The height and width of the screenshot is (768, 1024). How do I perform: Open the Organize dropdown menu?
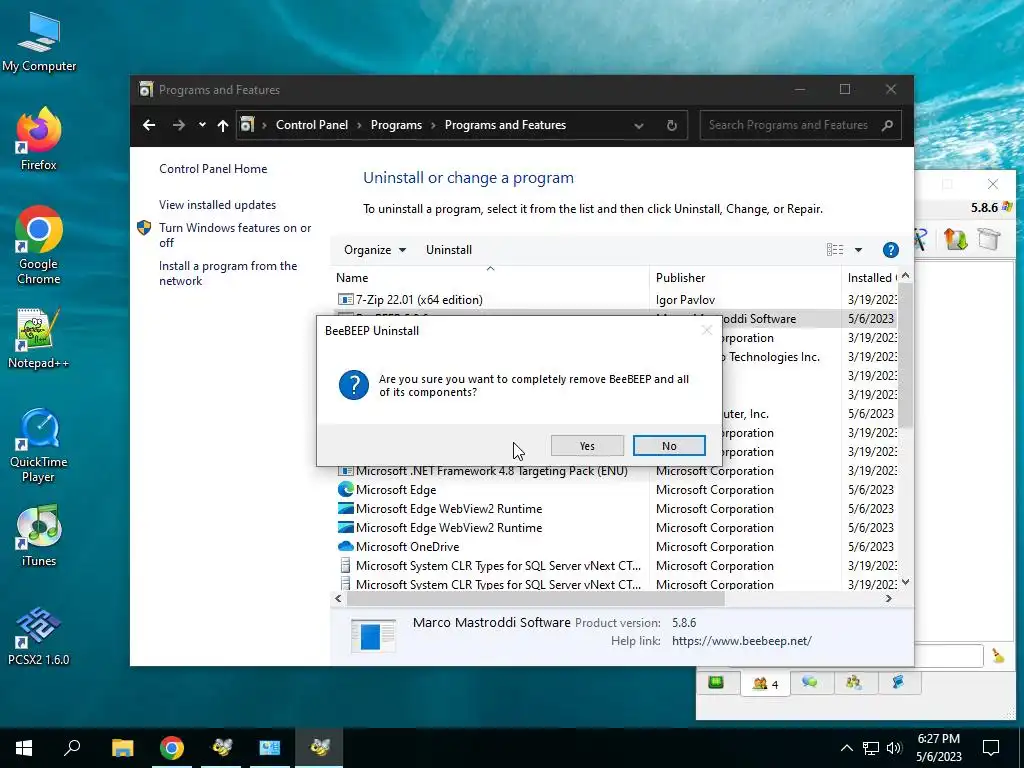tap(375, 249)
